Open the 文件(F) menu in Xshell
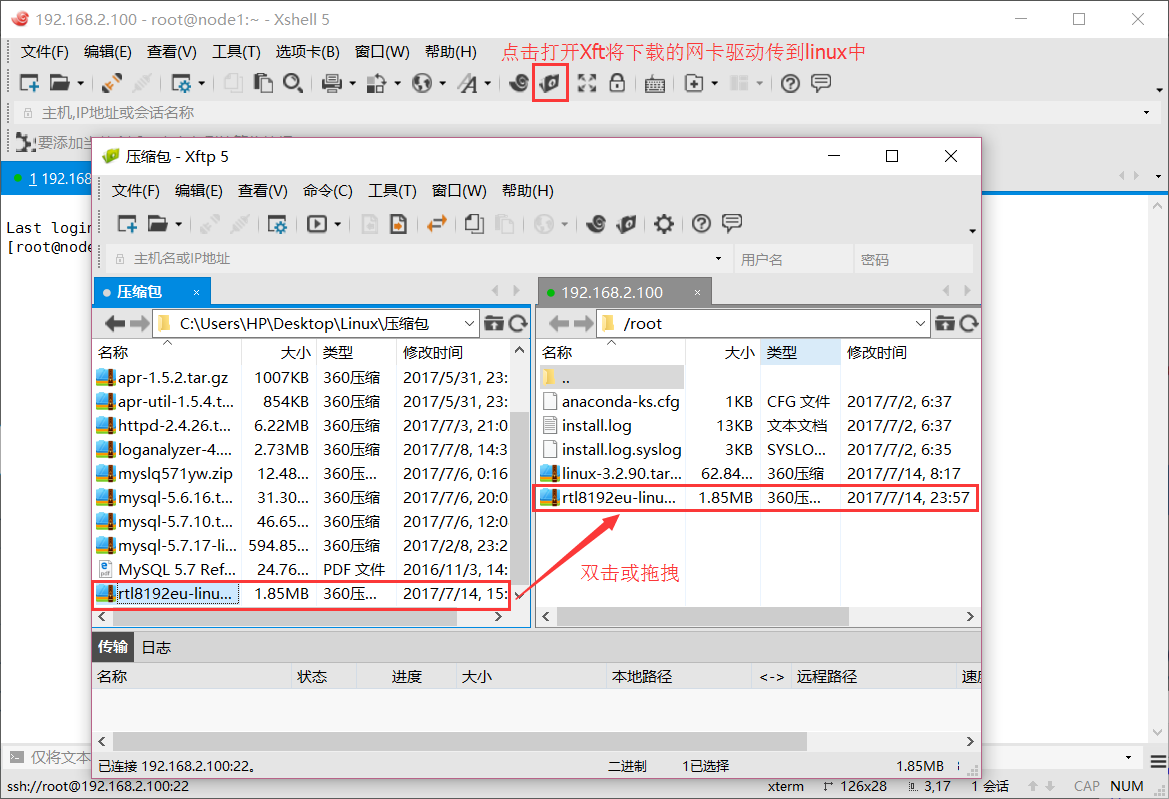The width and height of the screenshot is (1169, 799). pyautogui.click(x=45, y=51)
